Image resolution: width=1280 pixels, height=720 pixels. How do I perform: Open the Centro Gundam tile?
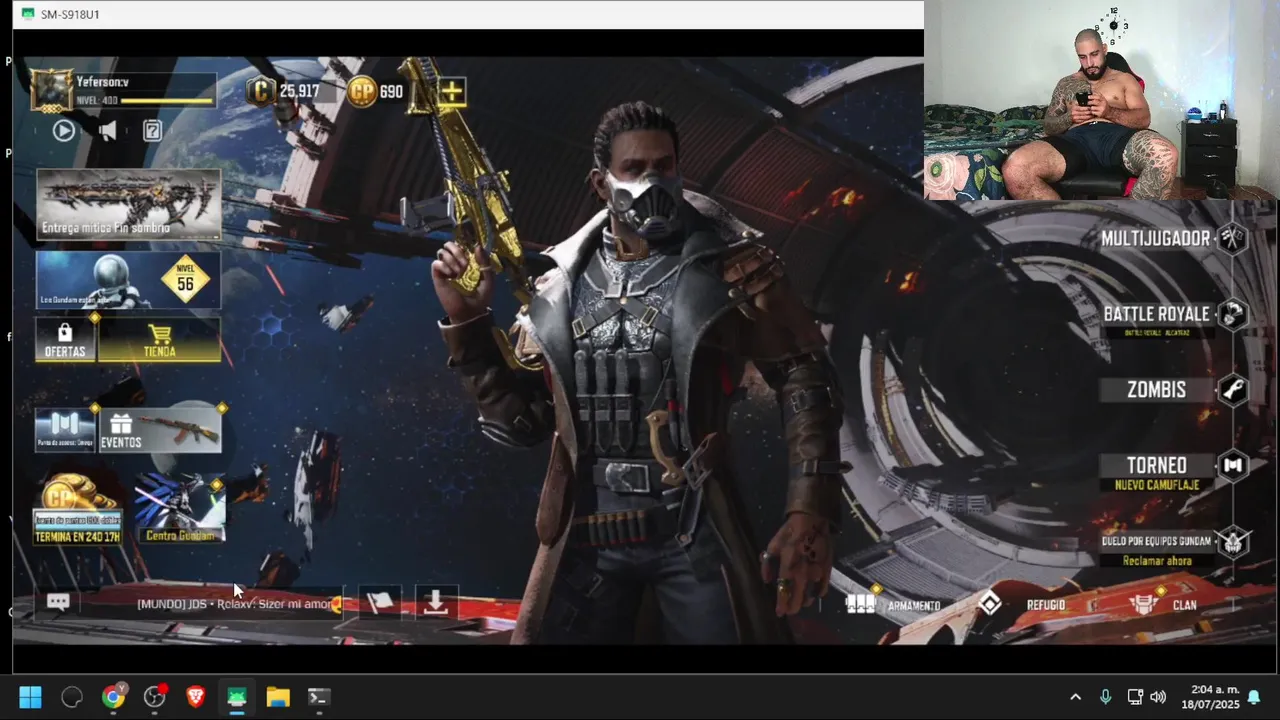pos(181,509)
